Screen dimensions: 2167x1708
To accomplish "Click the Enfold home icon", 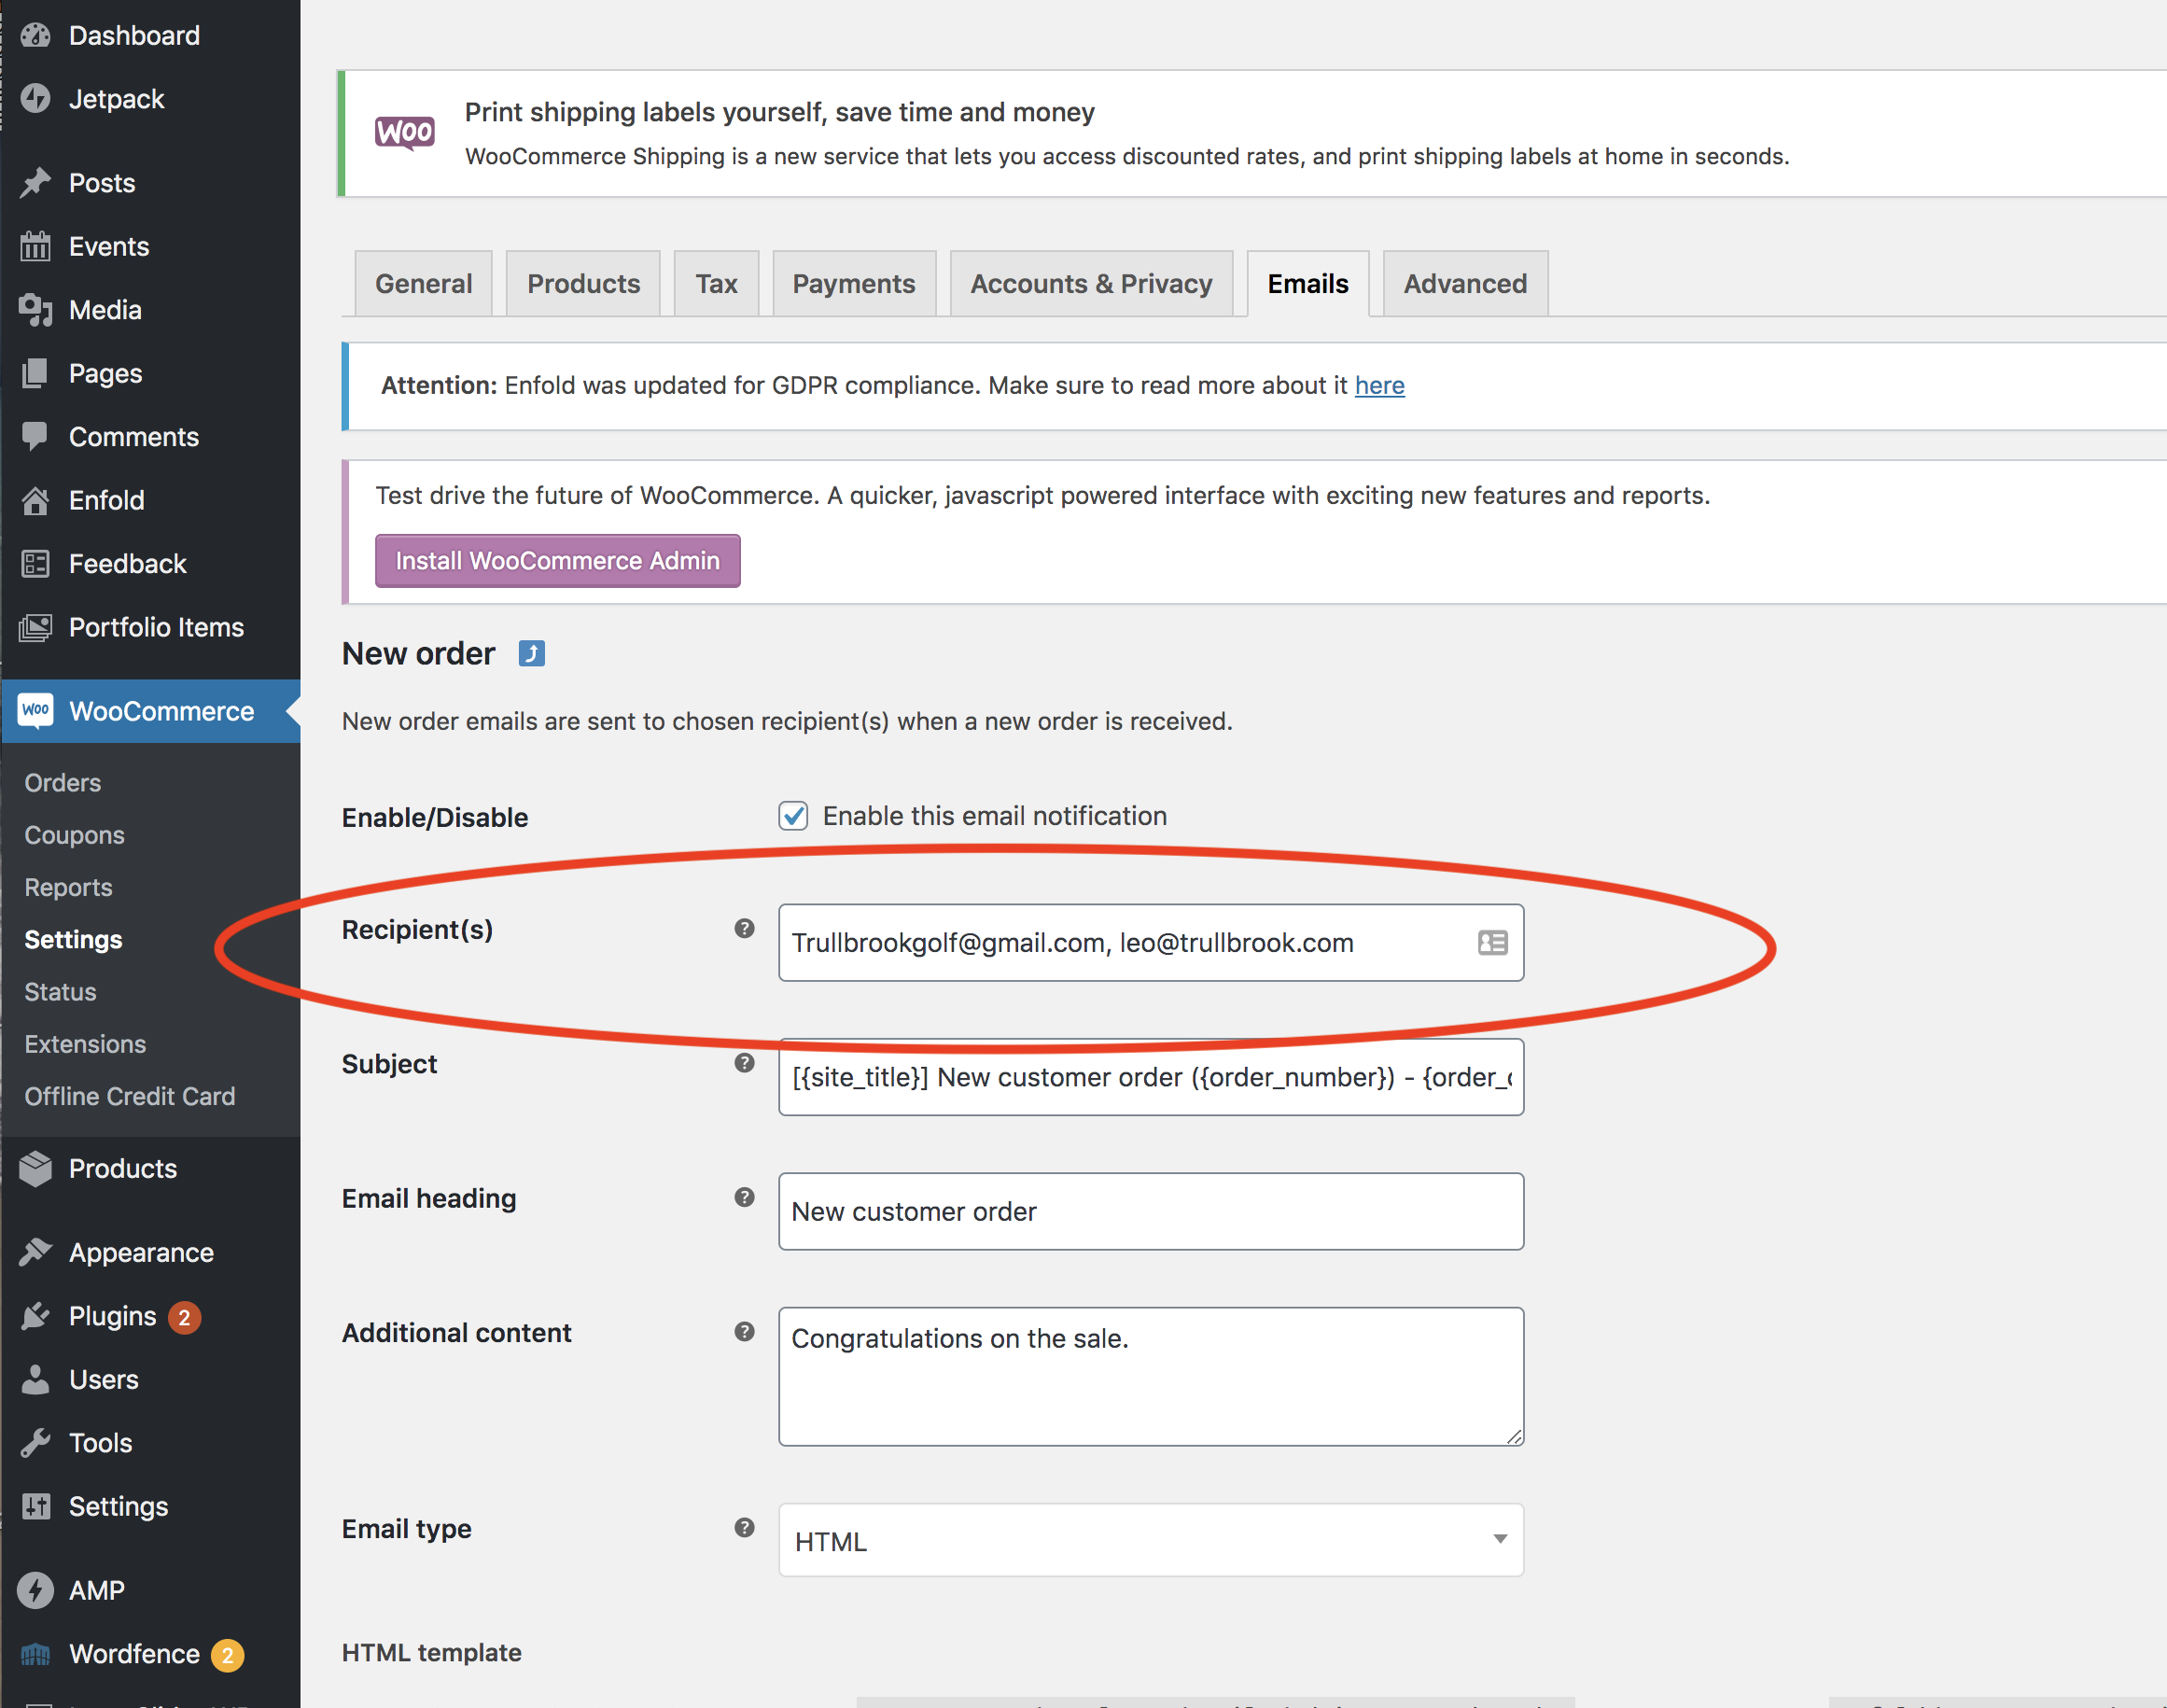I will [35, 500].
